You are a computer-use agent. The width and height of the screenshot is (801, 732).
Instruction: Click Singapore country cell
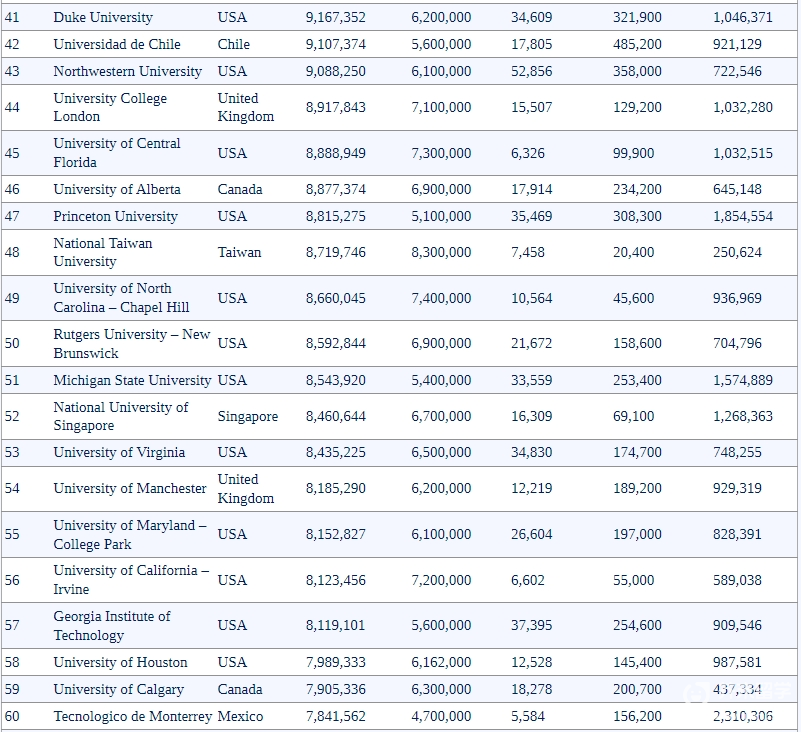point(248,416)
